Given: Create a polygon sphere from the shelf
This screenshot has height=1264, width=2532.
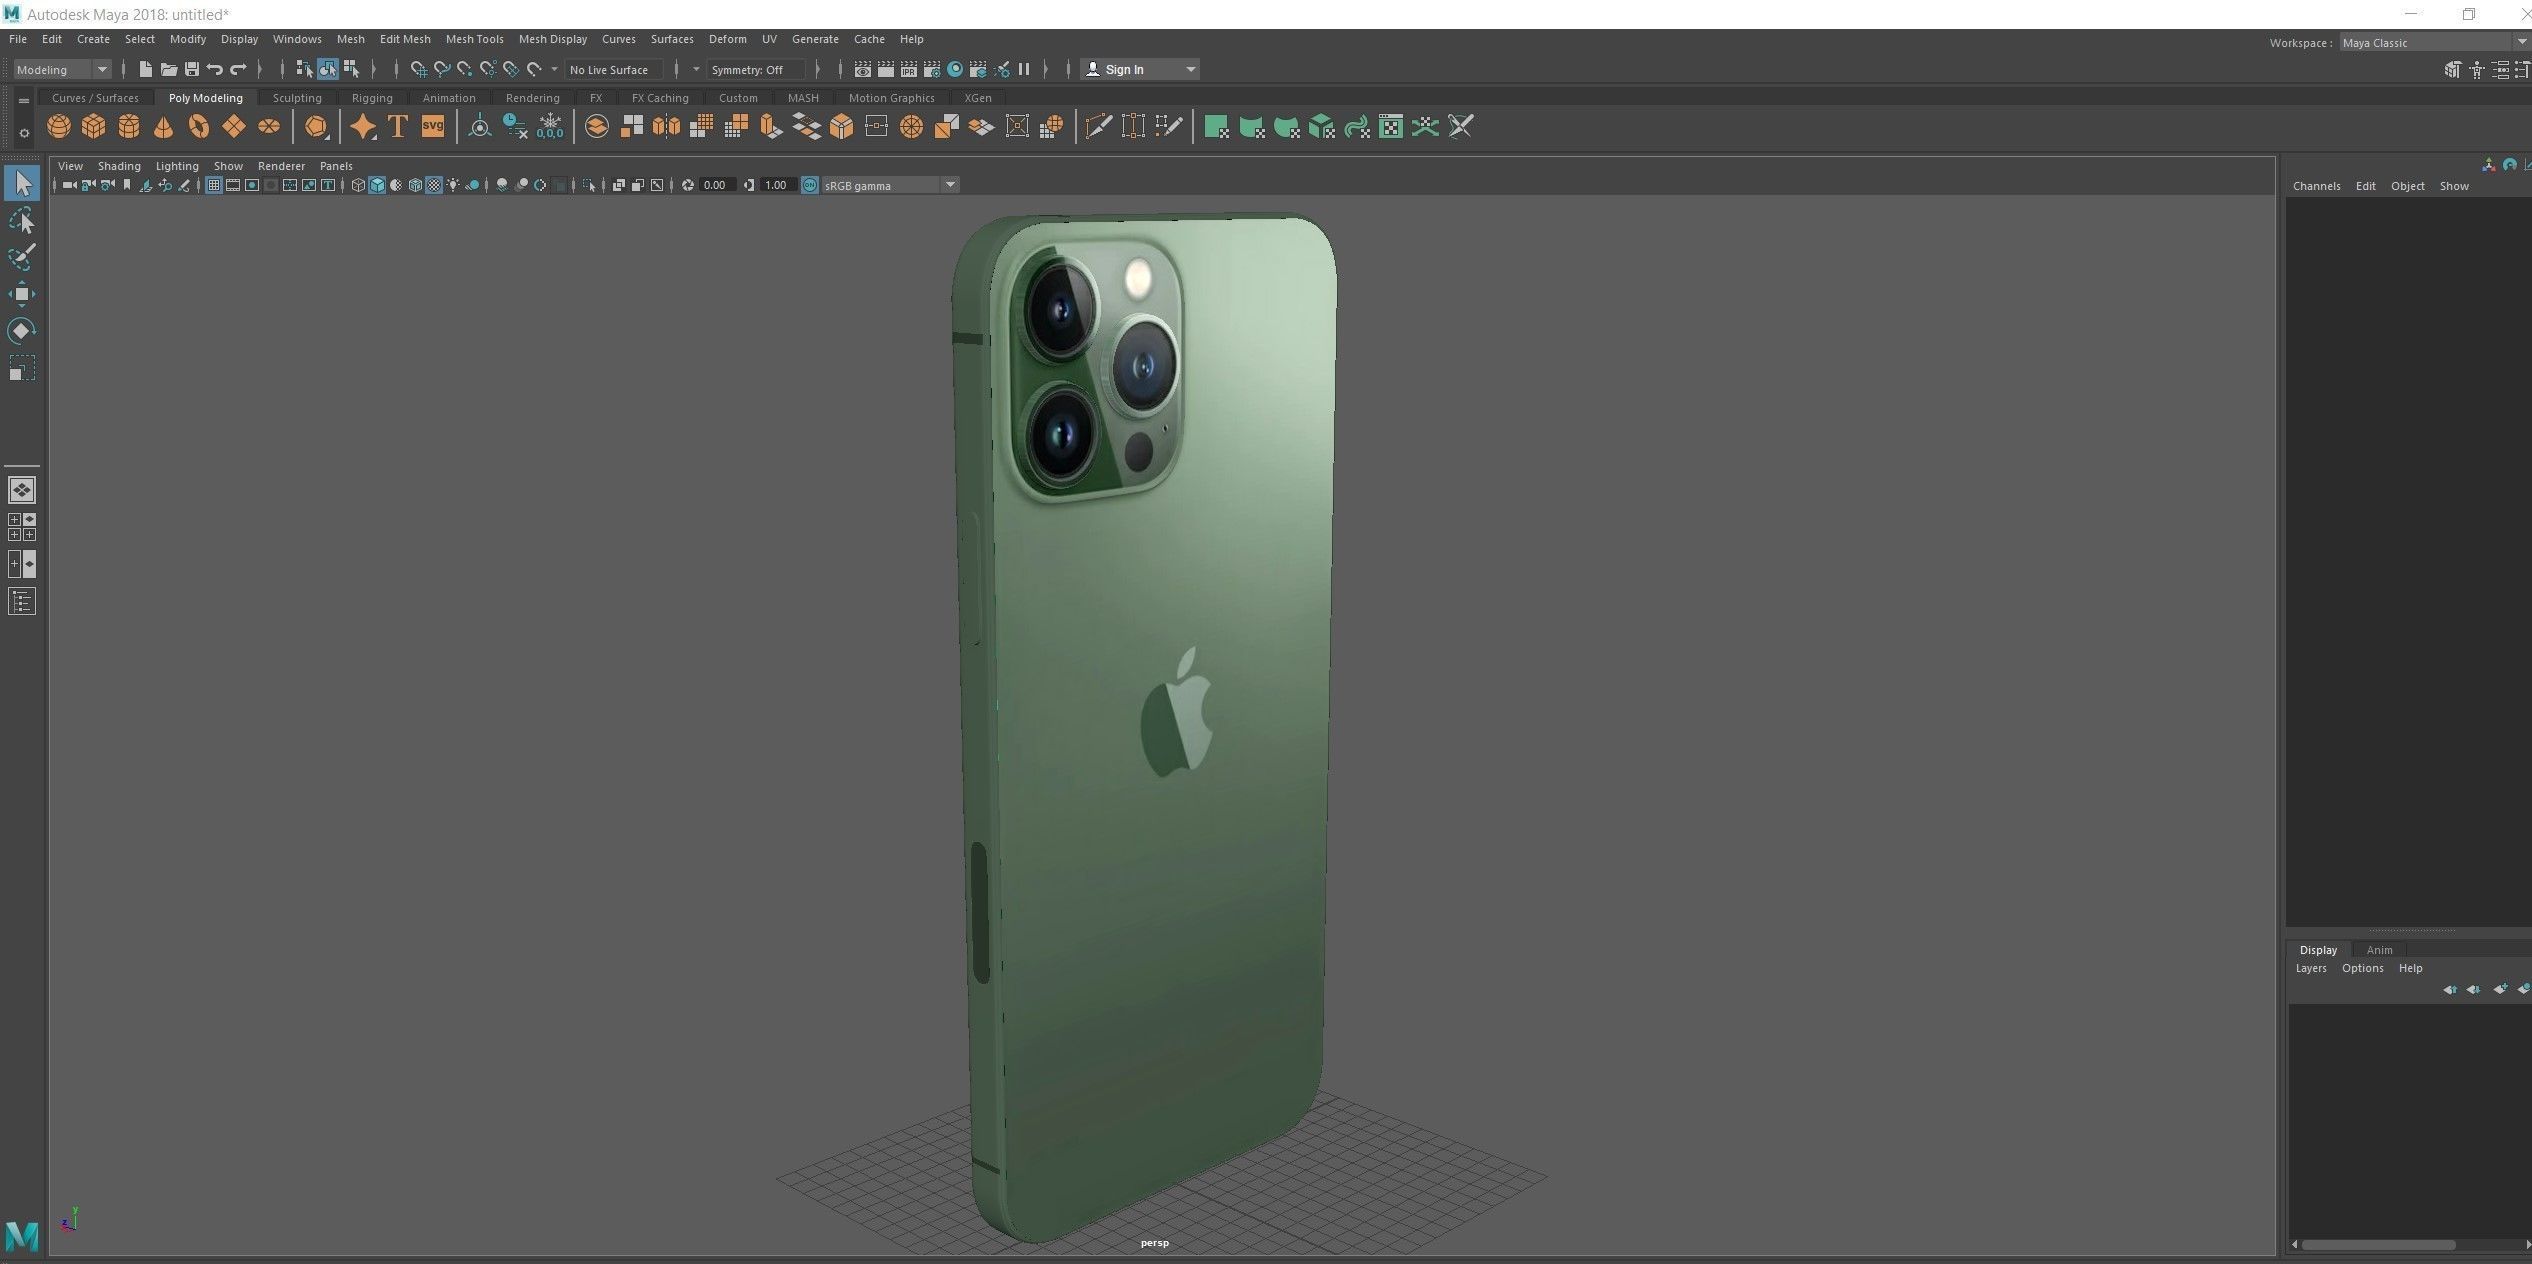Looking at the screenshot, I should tap(59, 127).
